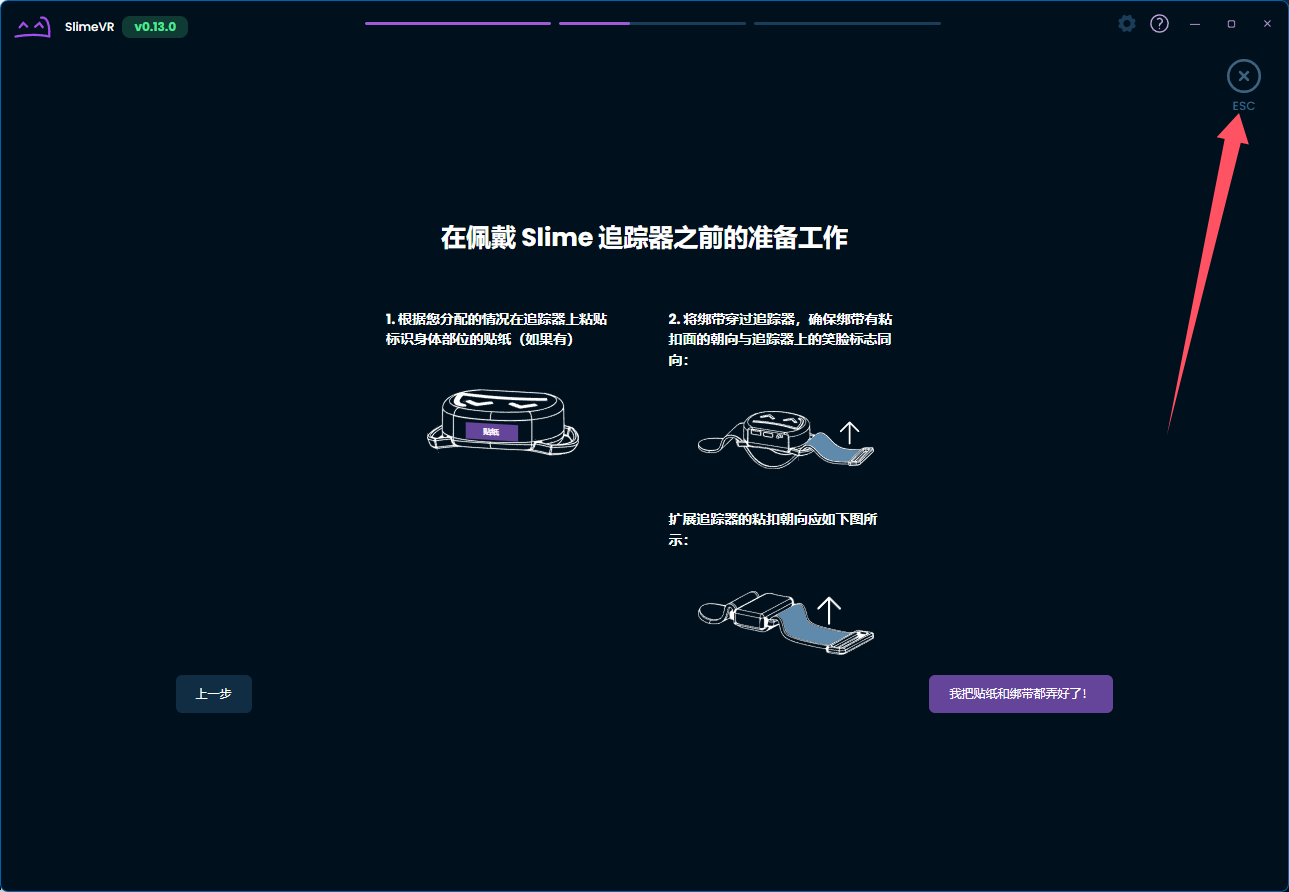This screenshot has height=892, width=1289.
Task: Click the third progress bar segment
Action: pos(847,23)
